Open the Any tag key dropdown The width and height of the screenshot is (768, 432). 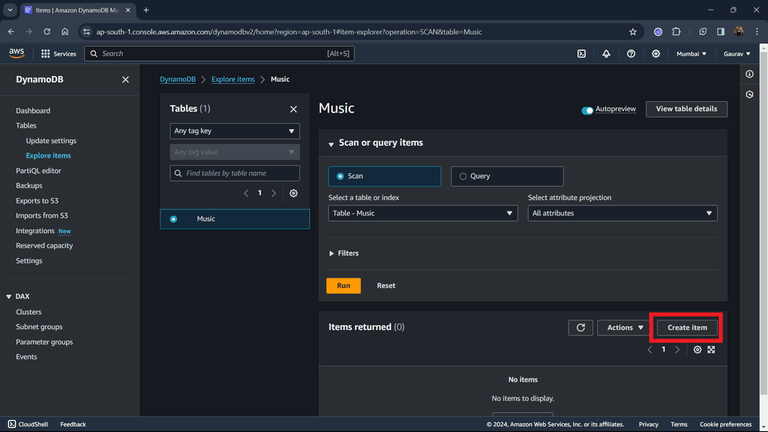[x=235, y=131]
